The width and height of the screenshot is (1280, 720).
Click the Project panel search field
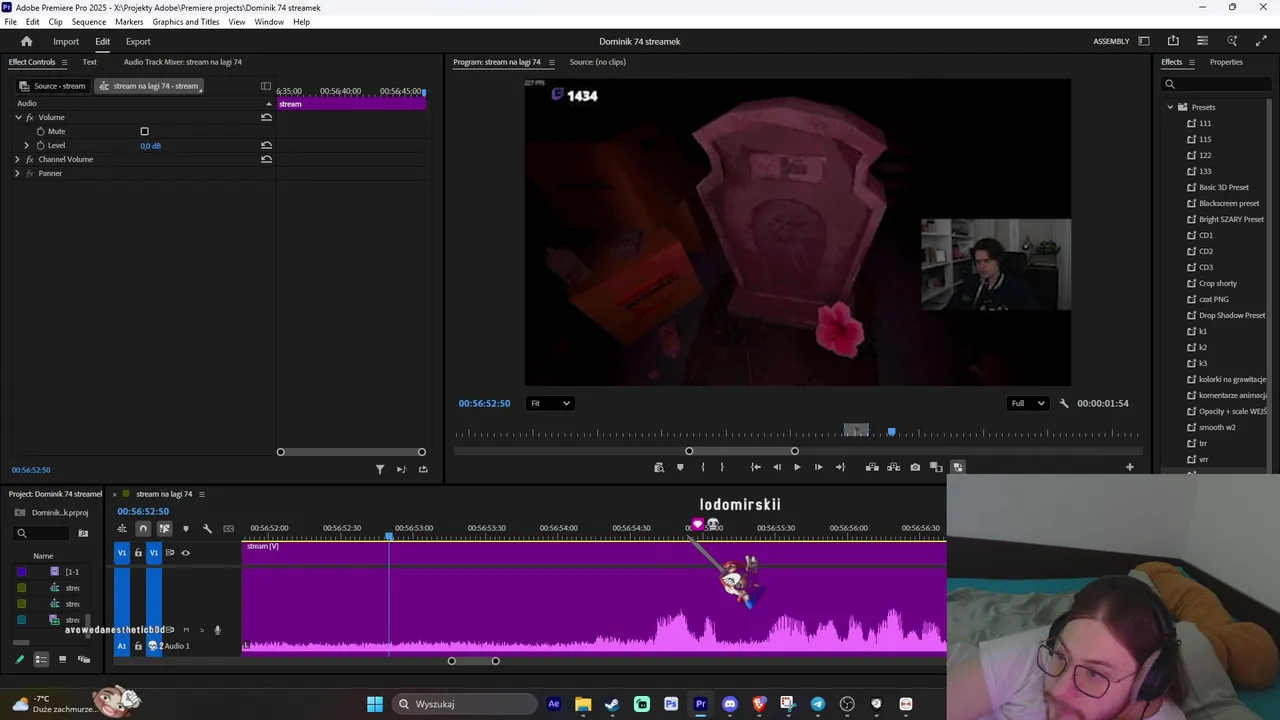click(40, 533)
